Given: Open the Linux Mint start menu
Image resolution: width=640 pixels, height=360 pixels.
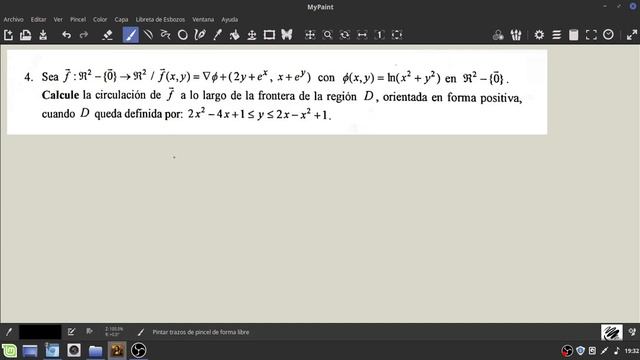Looking at the screenshot, I should 9,351.
